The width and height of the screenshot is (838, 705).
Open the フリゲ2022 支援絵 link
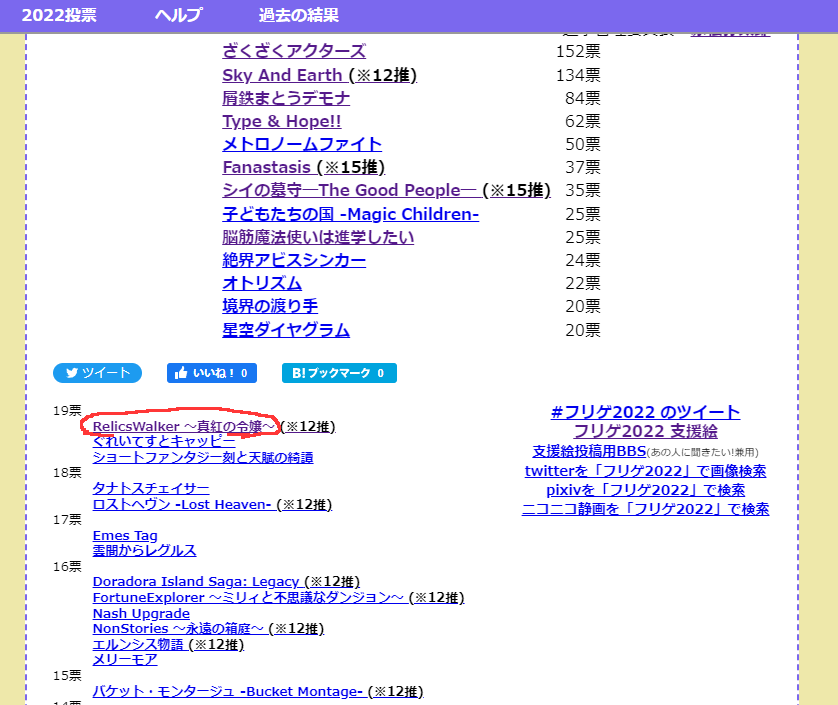click(645, 431)
